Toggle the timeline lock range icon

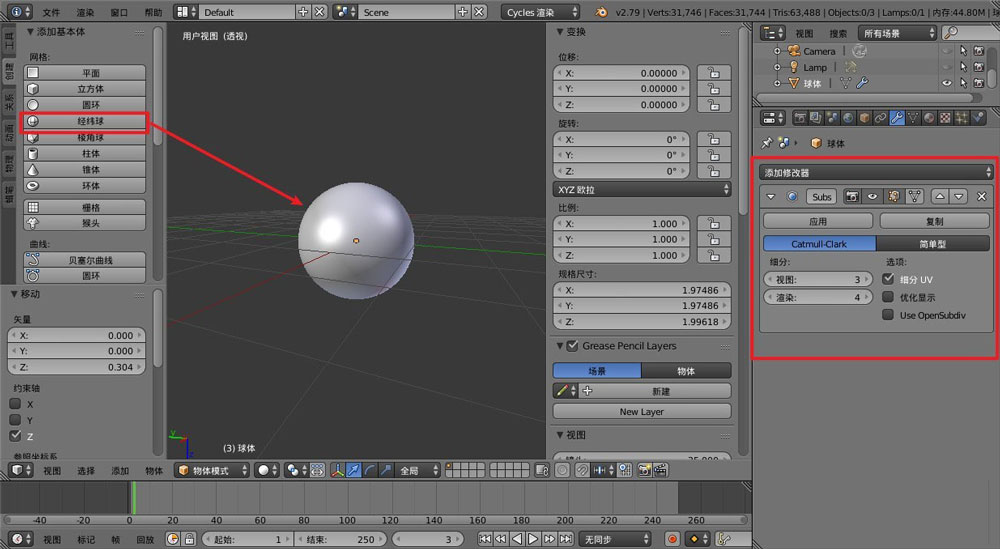pos(189,539)
